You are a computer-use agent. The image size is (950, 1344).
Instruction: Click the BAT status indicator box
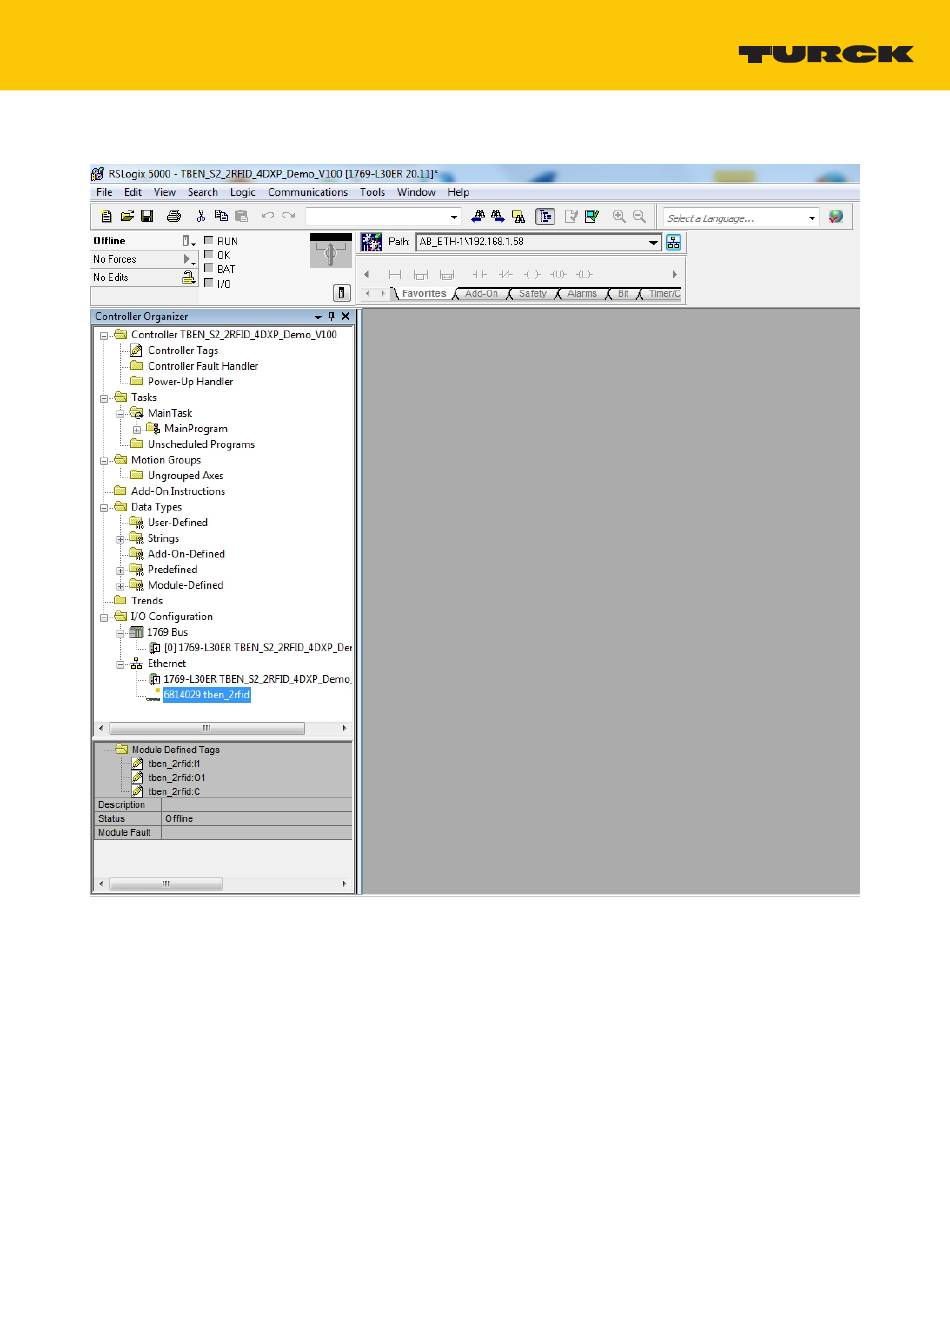coord(209,269)
